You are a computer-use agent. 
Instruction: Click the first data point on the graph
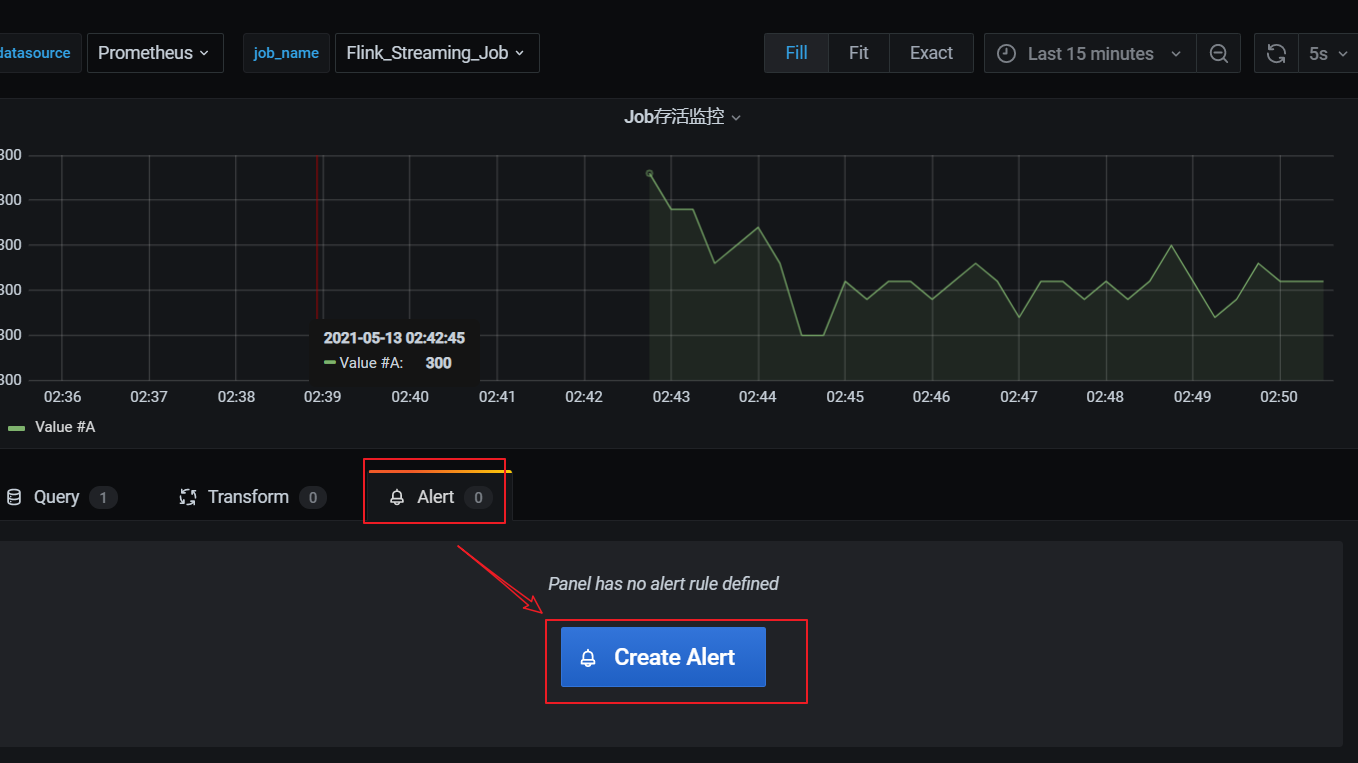(x=649, y=173)
